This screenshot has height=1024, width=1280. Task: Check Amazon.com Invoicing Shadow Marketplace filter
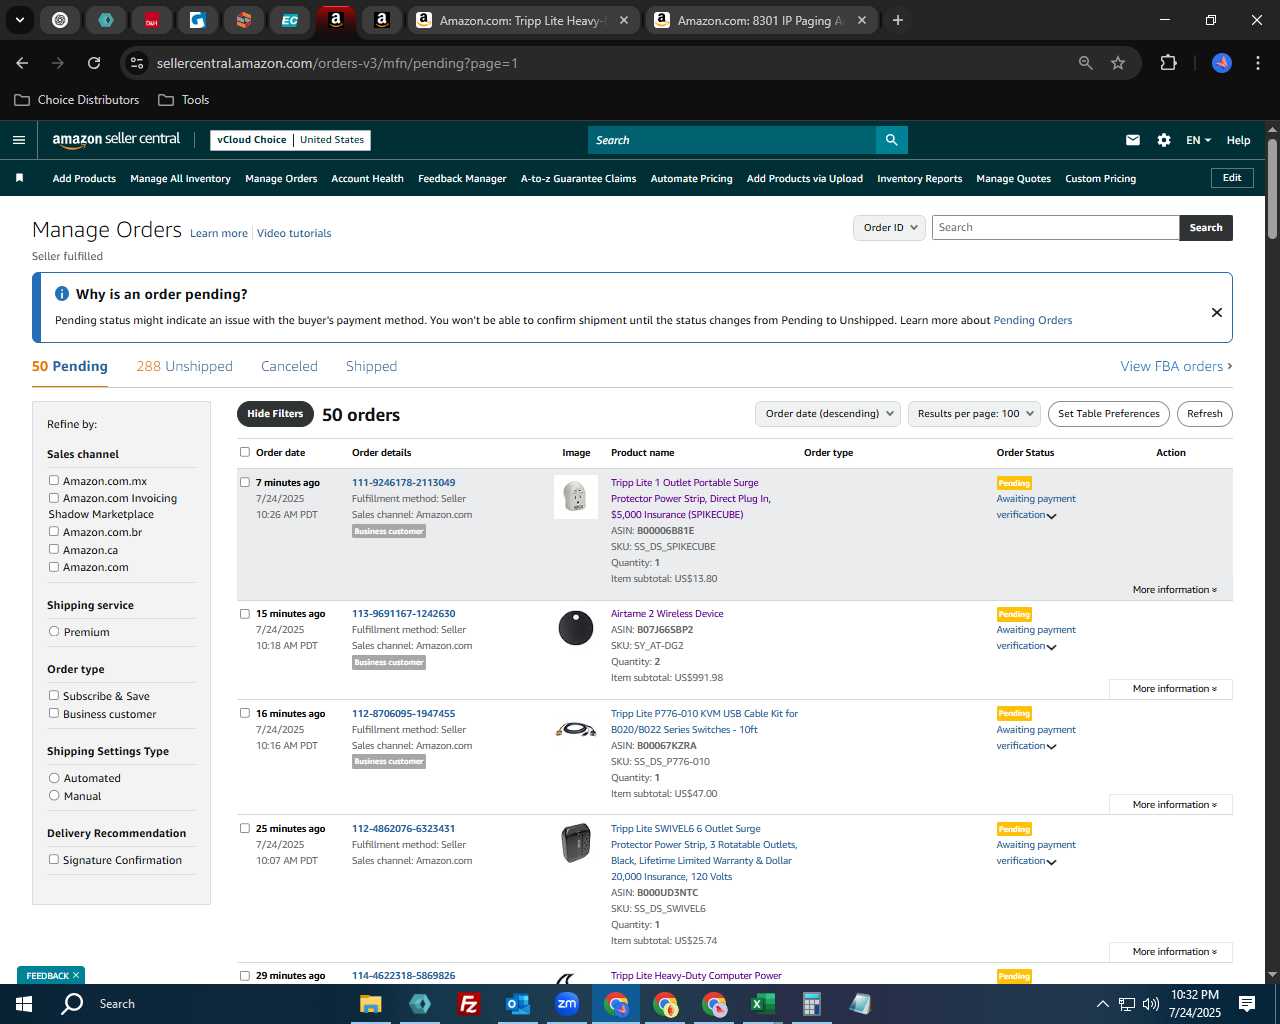click(54, 498)
